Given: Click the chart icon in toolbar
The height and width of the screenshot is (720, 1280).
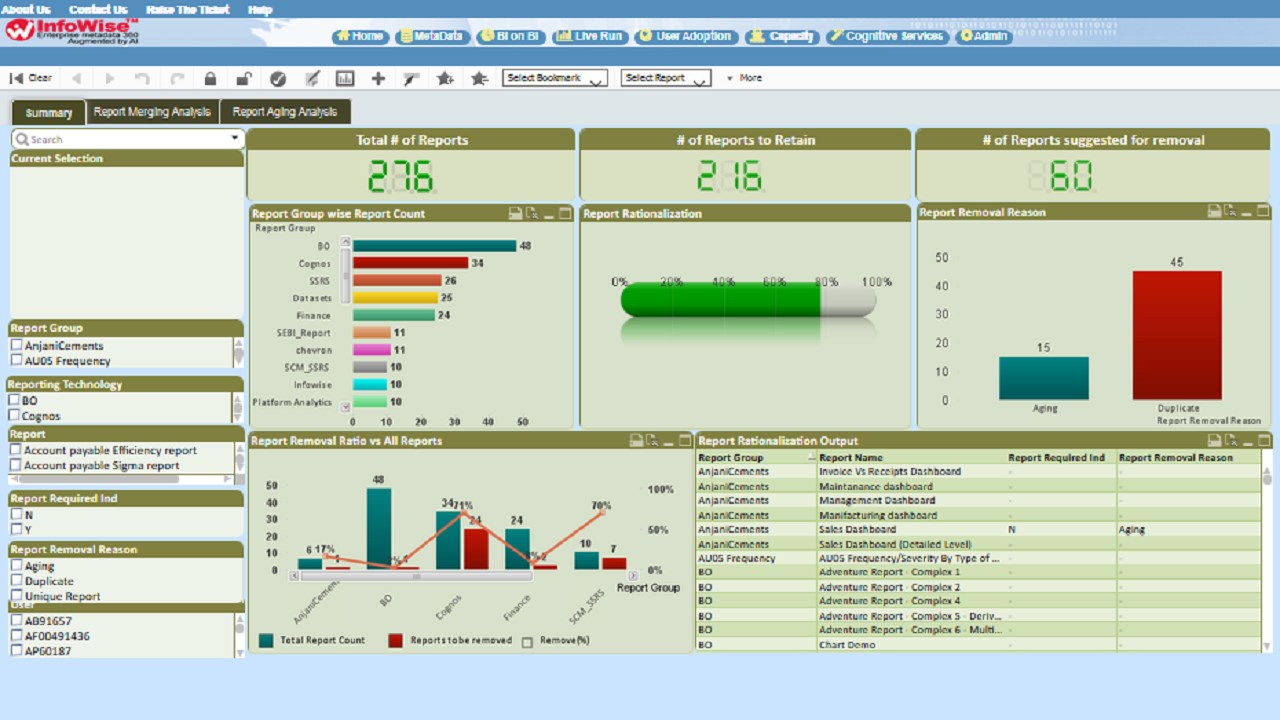Looking at the screenshot, I should click(344, 78).
